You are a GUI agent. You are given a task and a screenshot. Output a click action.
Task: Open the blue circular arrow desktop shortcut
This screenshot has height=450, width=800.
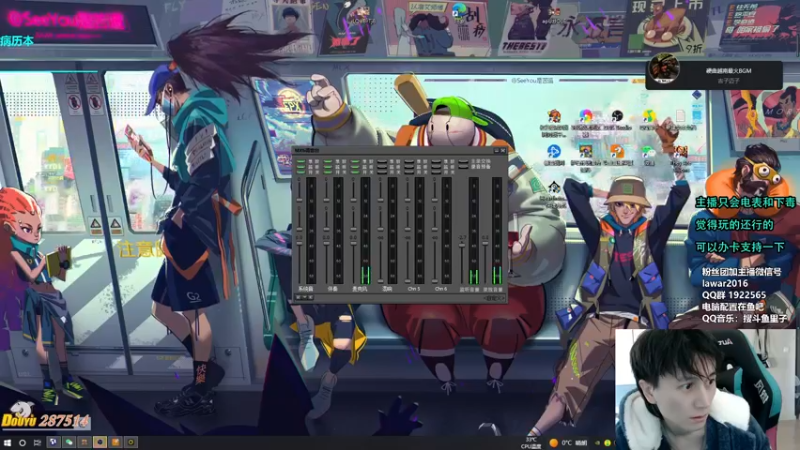(x=554, y=151)
